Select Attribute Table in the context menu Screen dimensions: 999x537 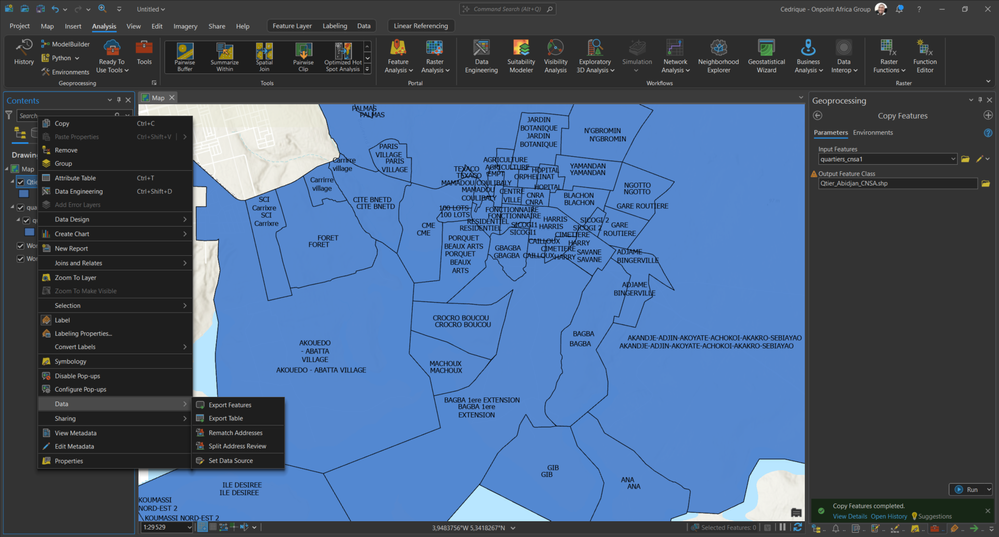point(75,177)
